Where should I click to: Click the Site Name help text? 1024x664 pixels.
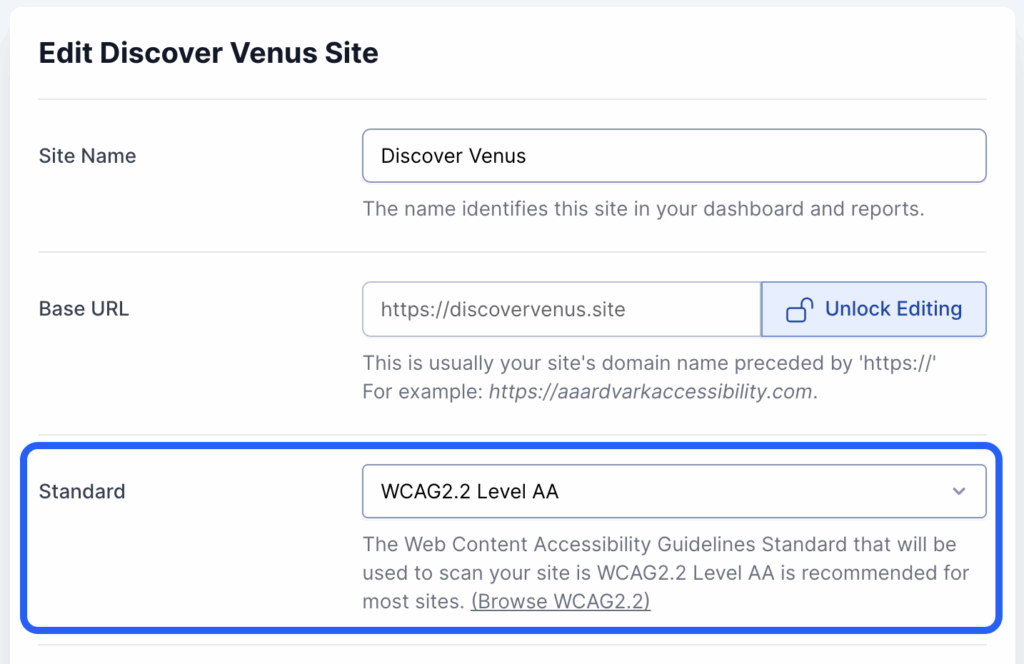(642, 209)
